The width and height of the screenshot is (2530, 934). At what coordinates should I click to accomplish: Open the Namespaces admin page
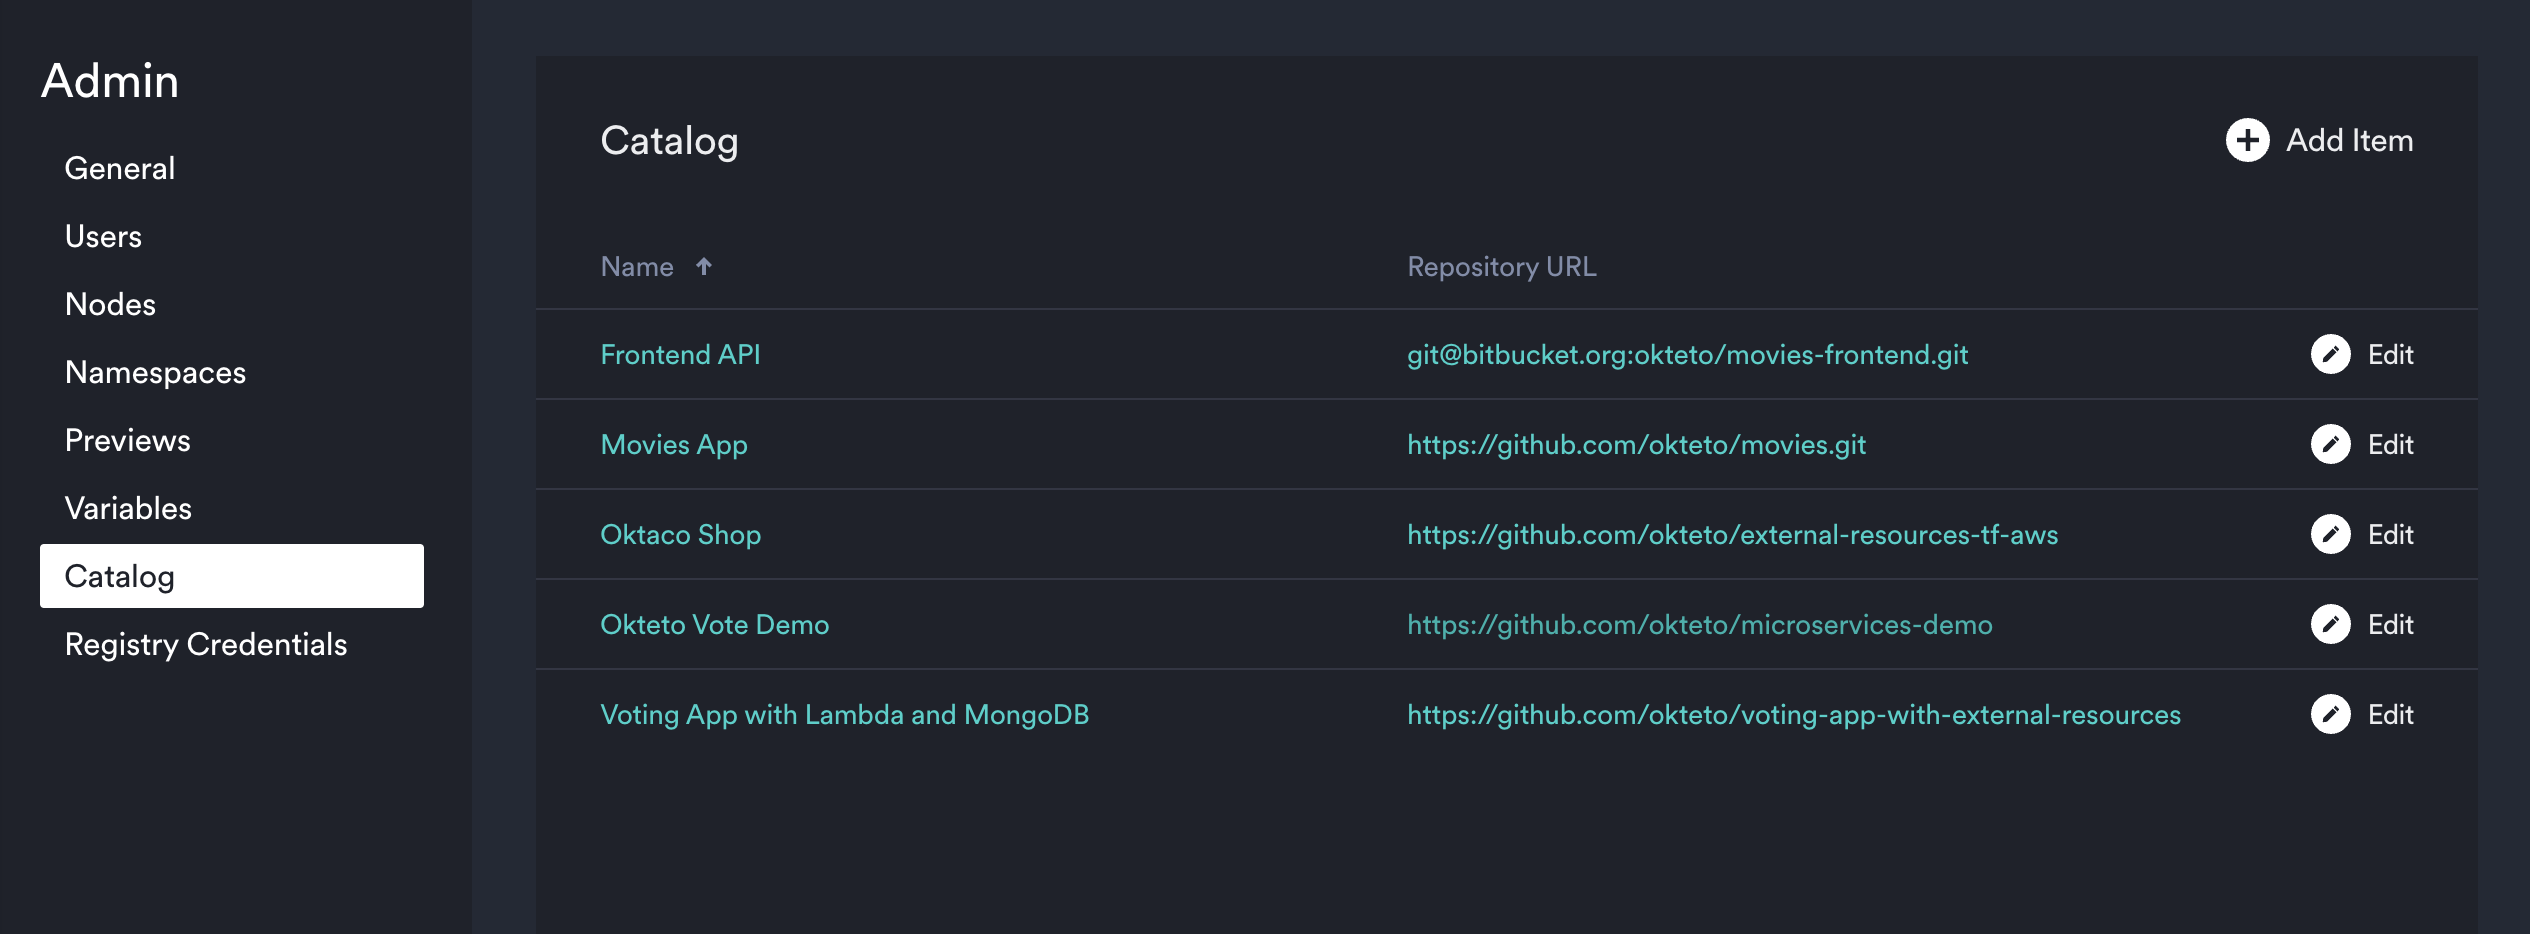click(x=155, y=371)
